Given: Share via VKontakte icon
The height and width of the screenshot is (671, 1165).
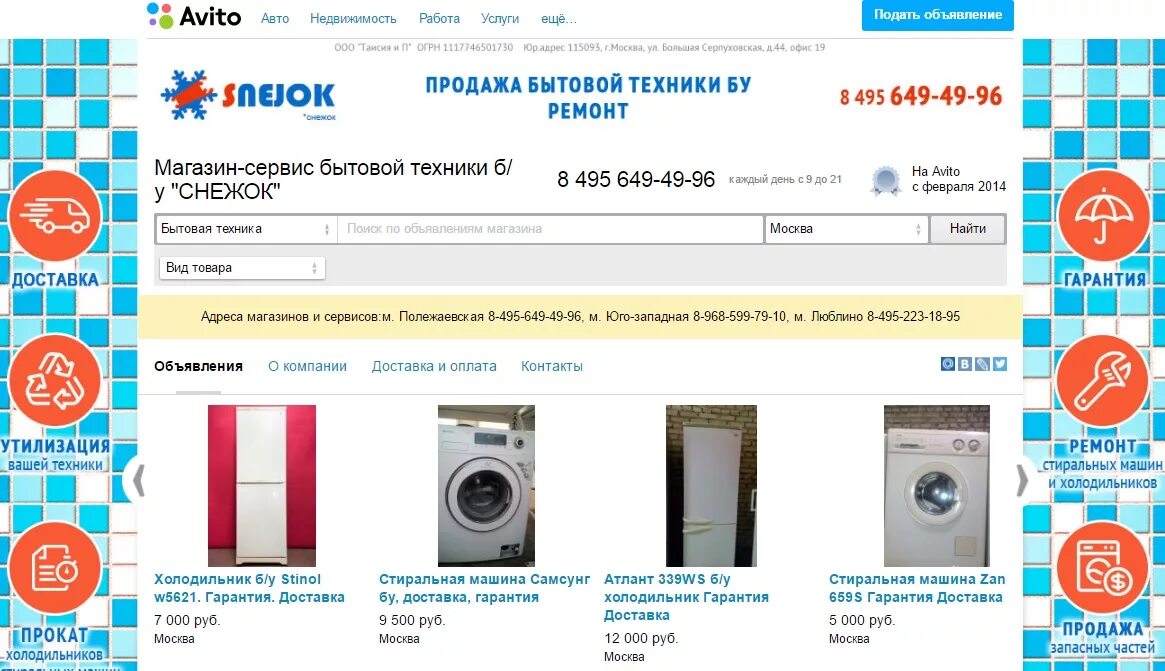Looking at the screenshot, I should click(x=965, y=364).
